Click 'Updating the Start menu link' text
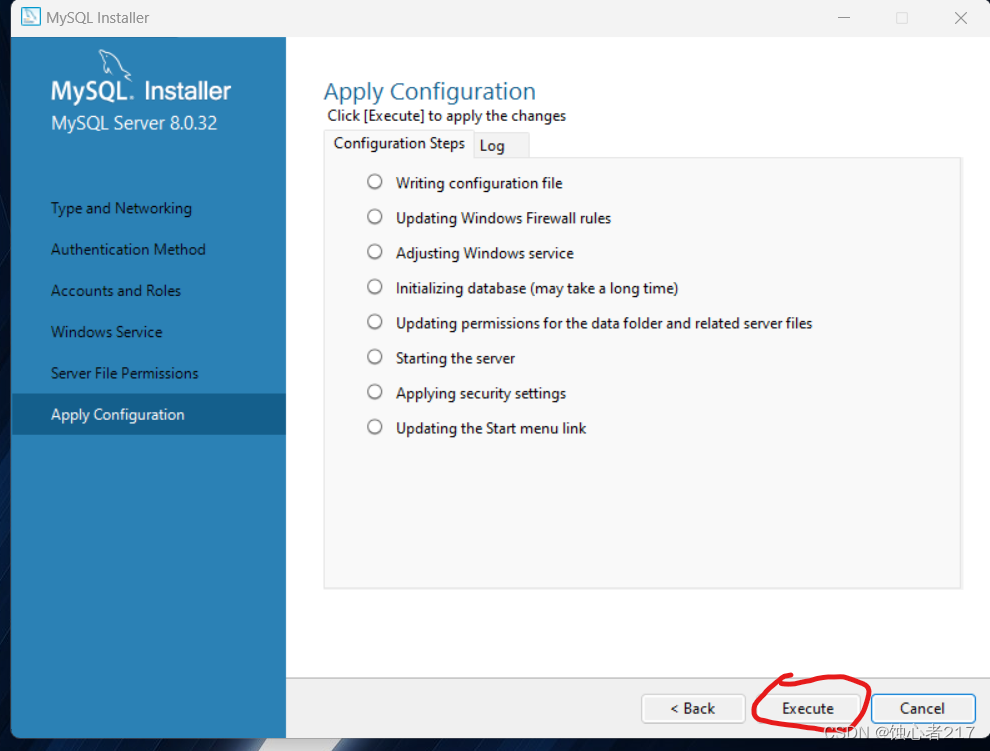 (x=491, y=428)
